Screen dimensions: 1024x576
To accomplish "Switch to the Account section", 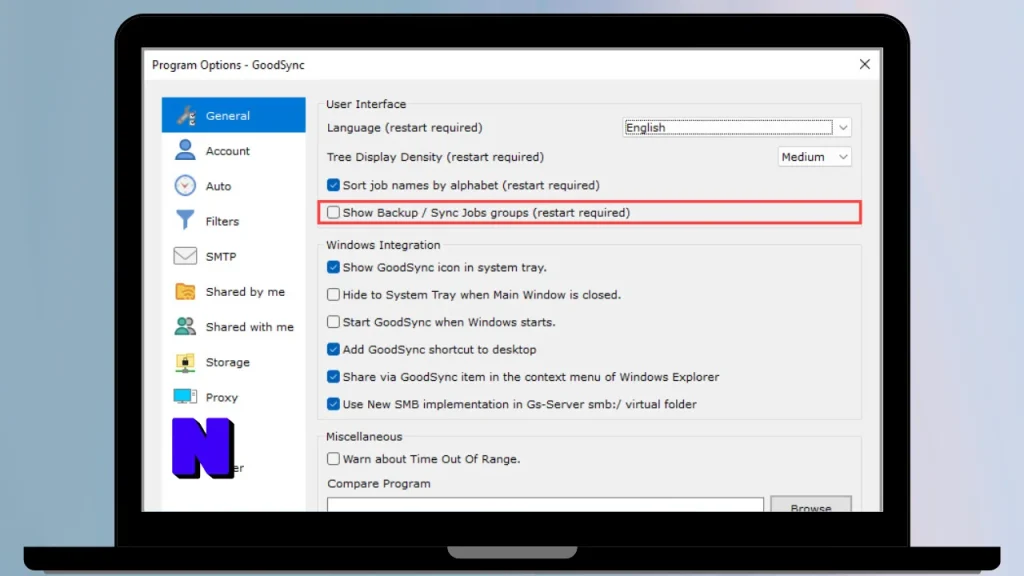I will pos(234,151).
